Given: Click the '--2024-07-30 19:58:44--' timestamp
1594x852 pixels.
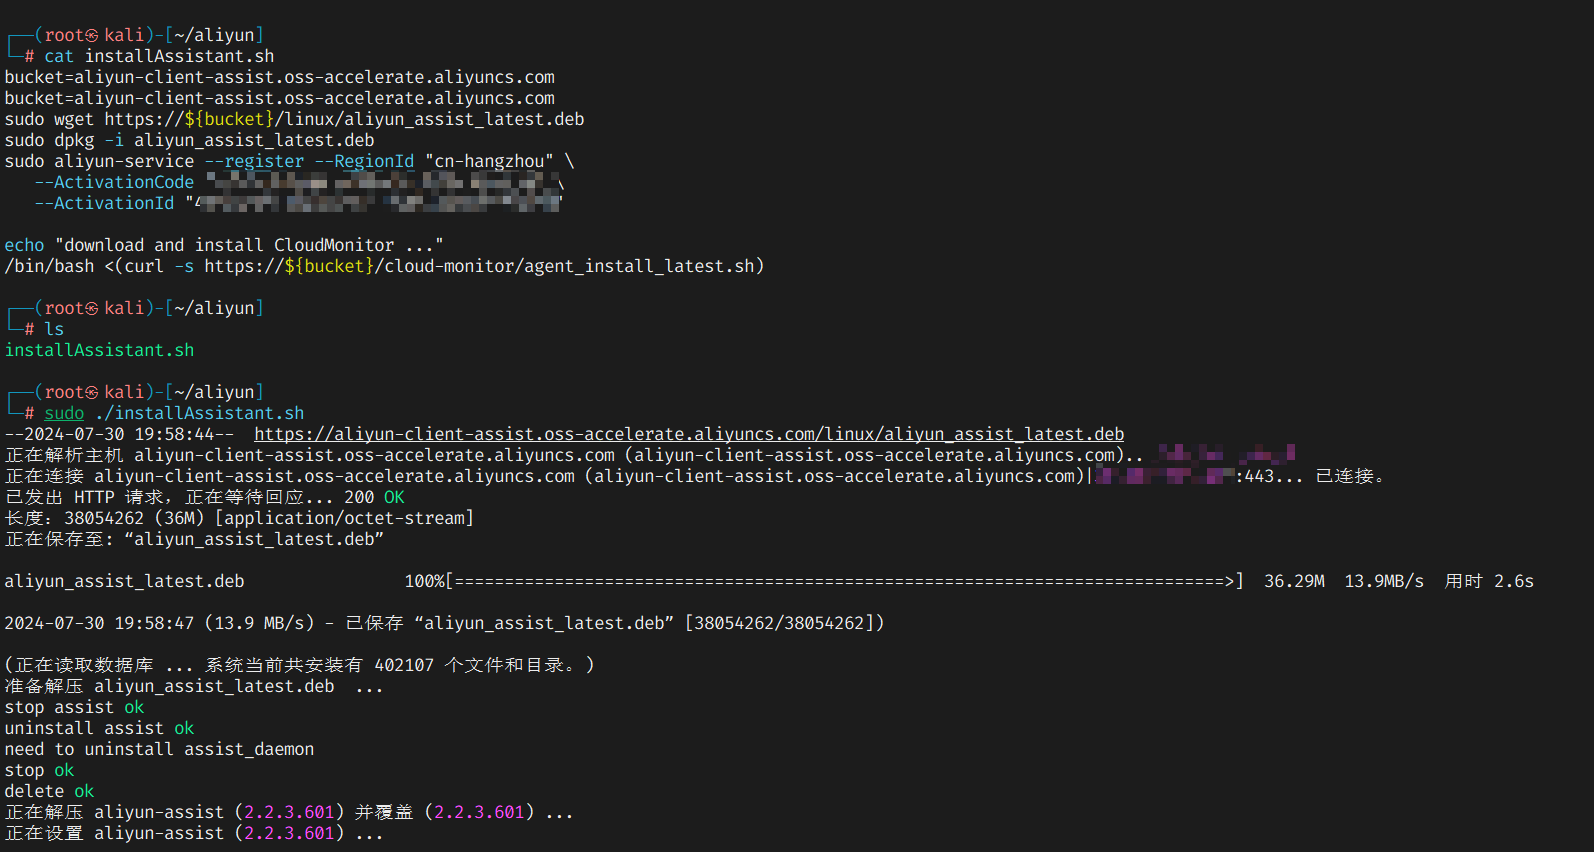Looking at the screenshot, I should tap(120, 434).
